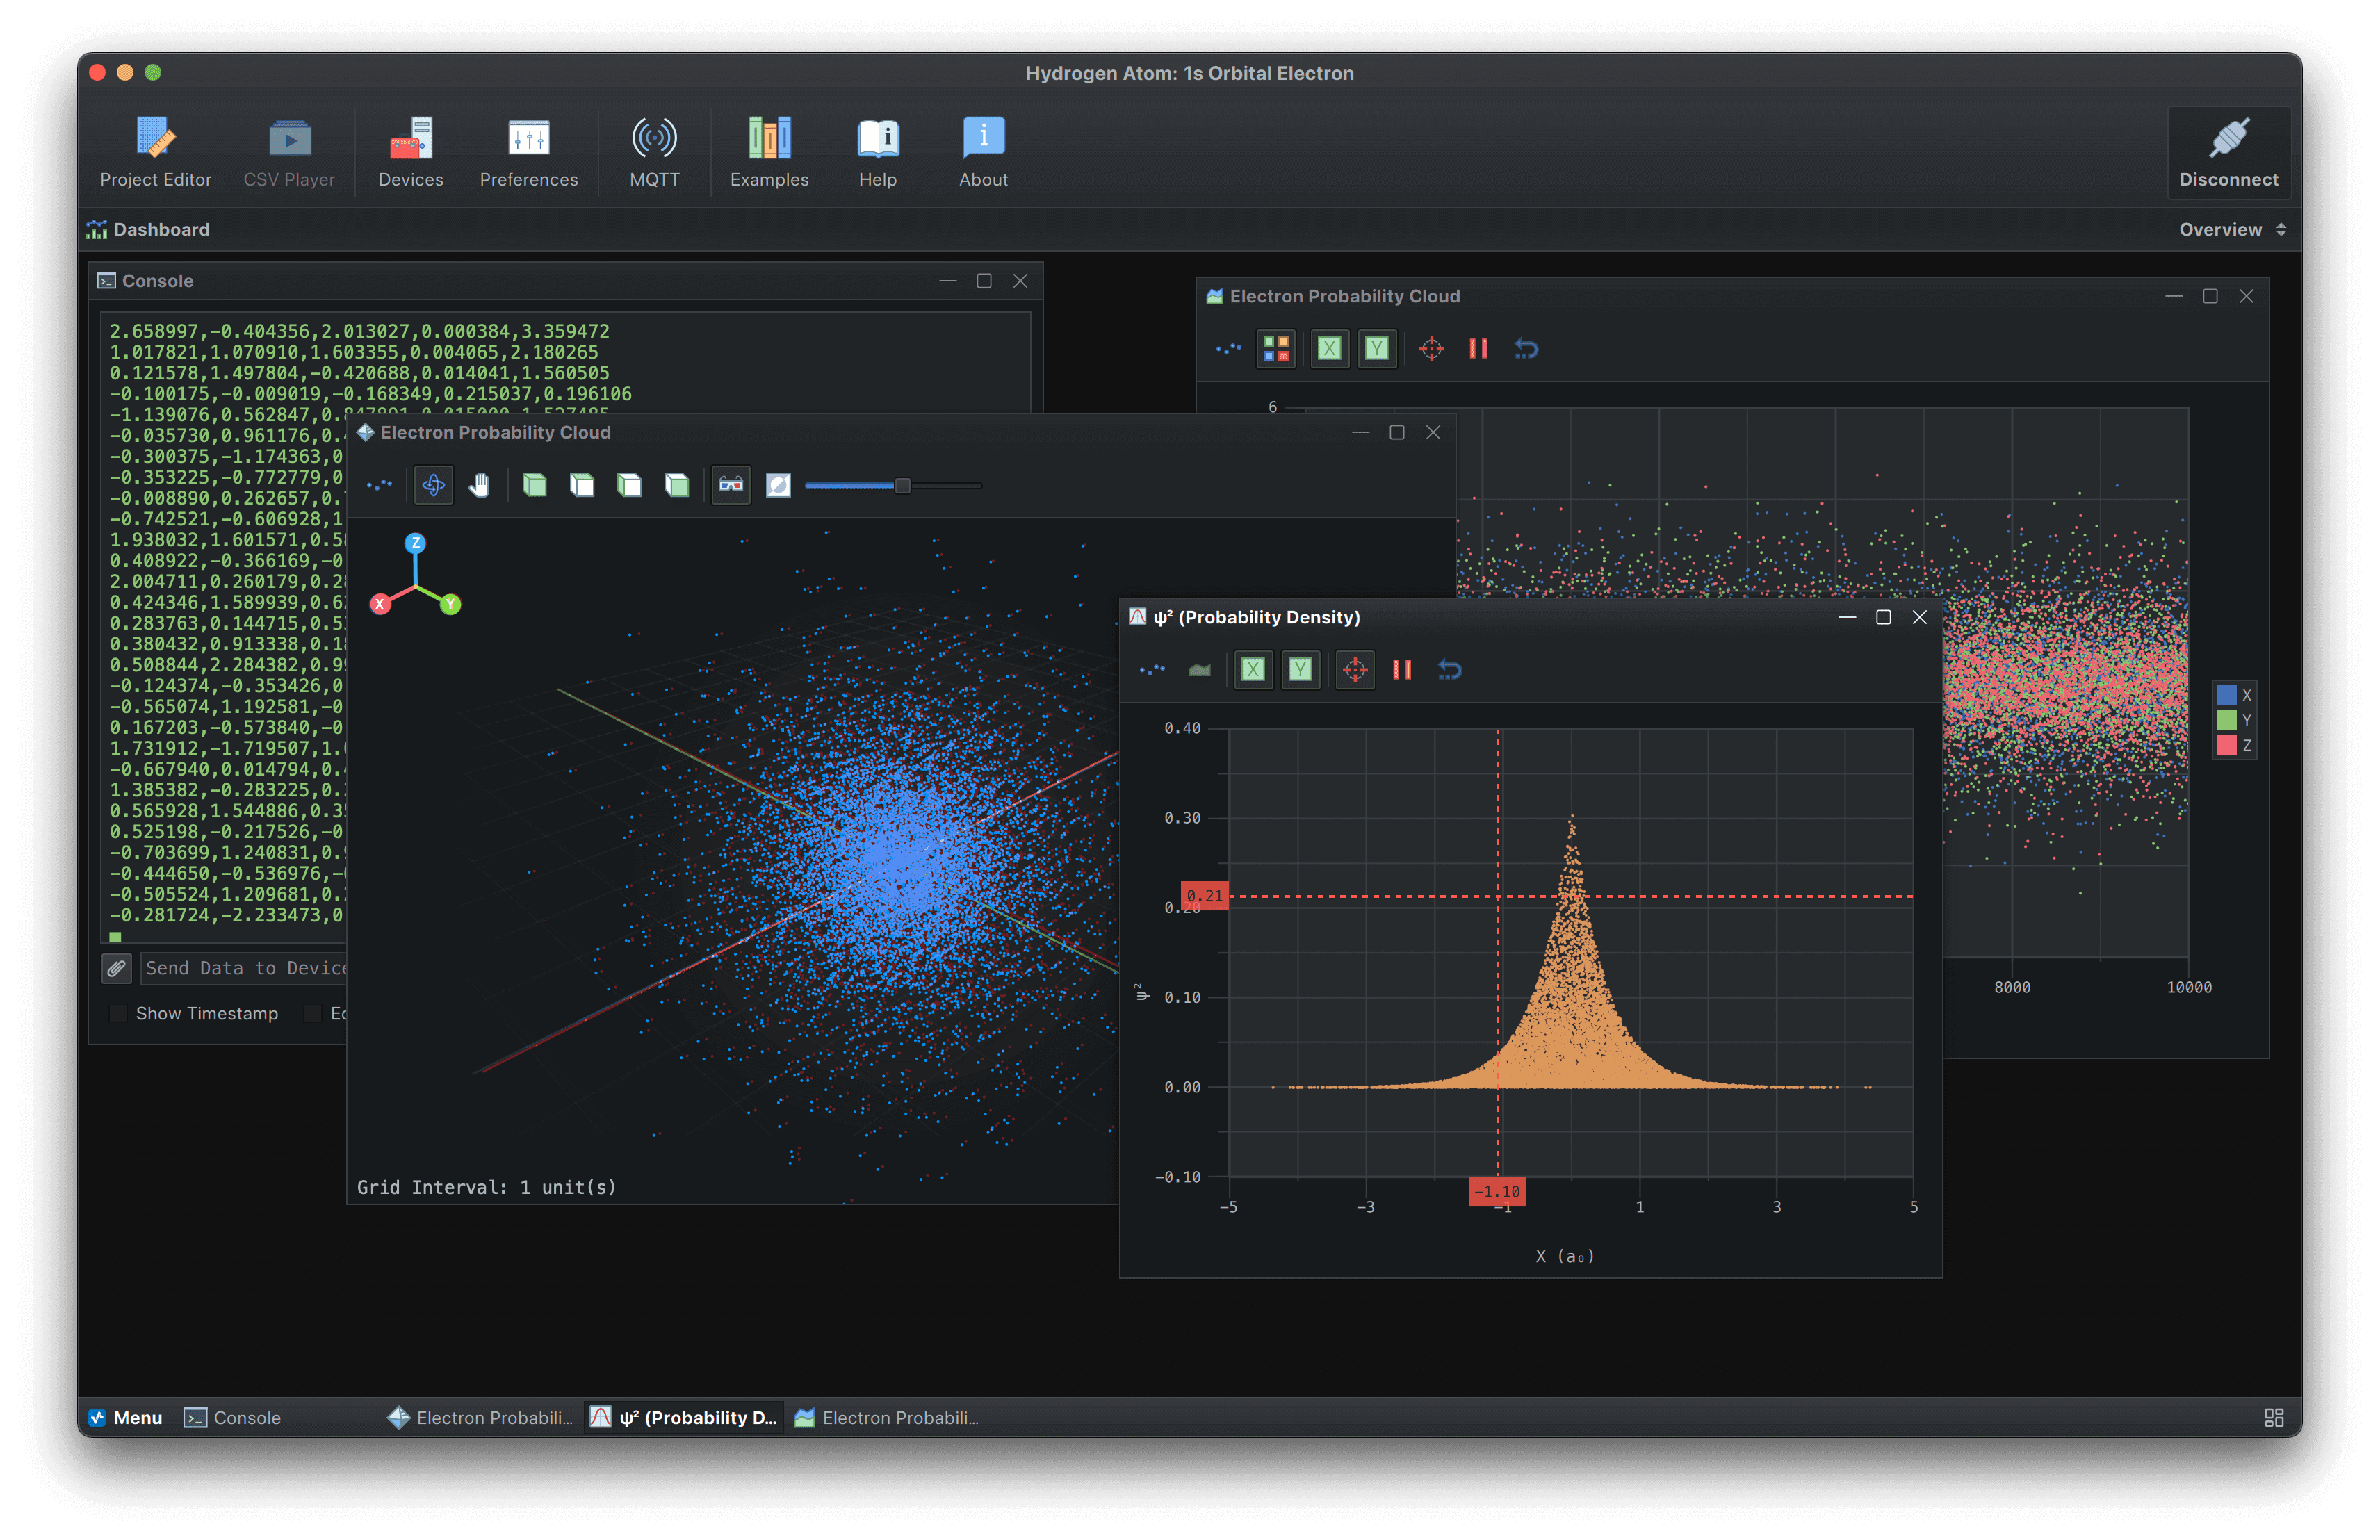Toggle anaglyph 3D glasses mode
Viewport: 2380px width, 1540px height.
click(731, 485)
